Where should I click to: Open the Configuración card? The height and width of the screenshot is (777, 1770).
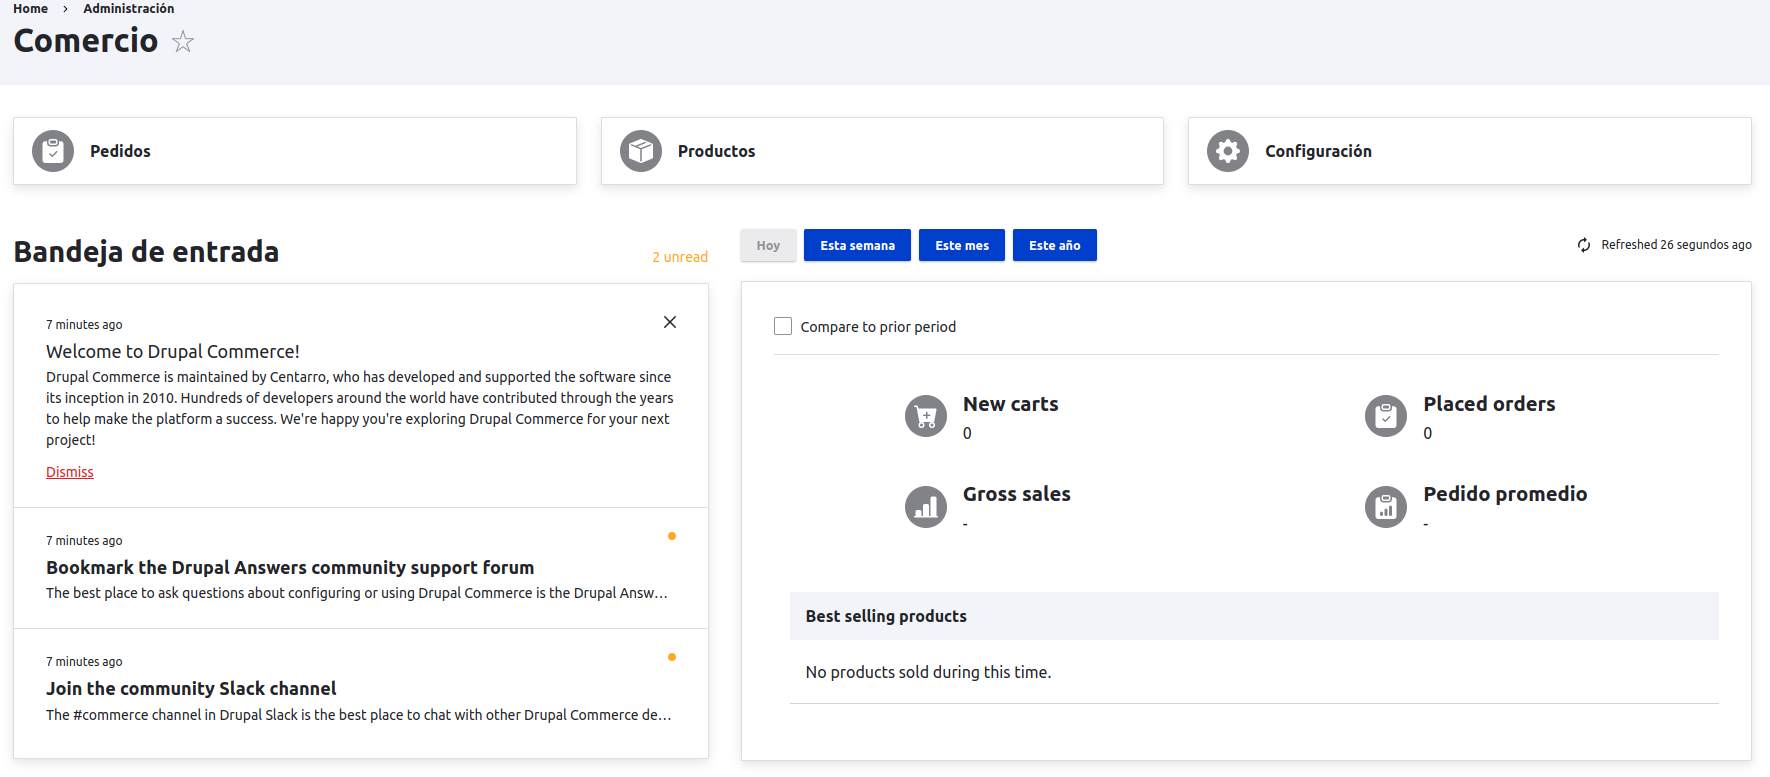pos(1470,151)
